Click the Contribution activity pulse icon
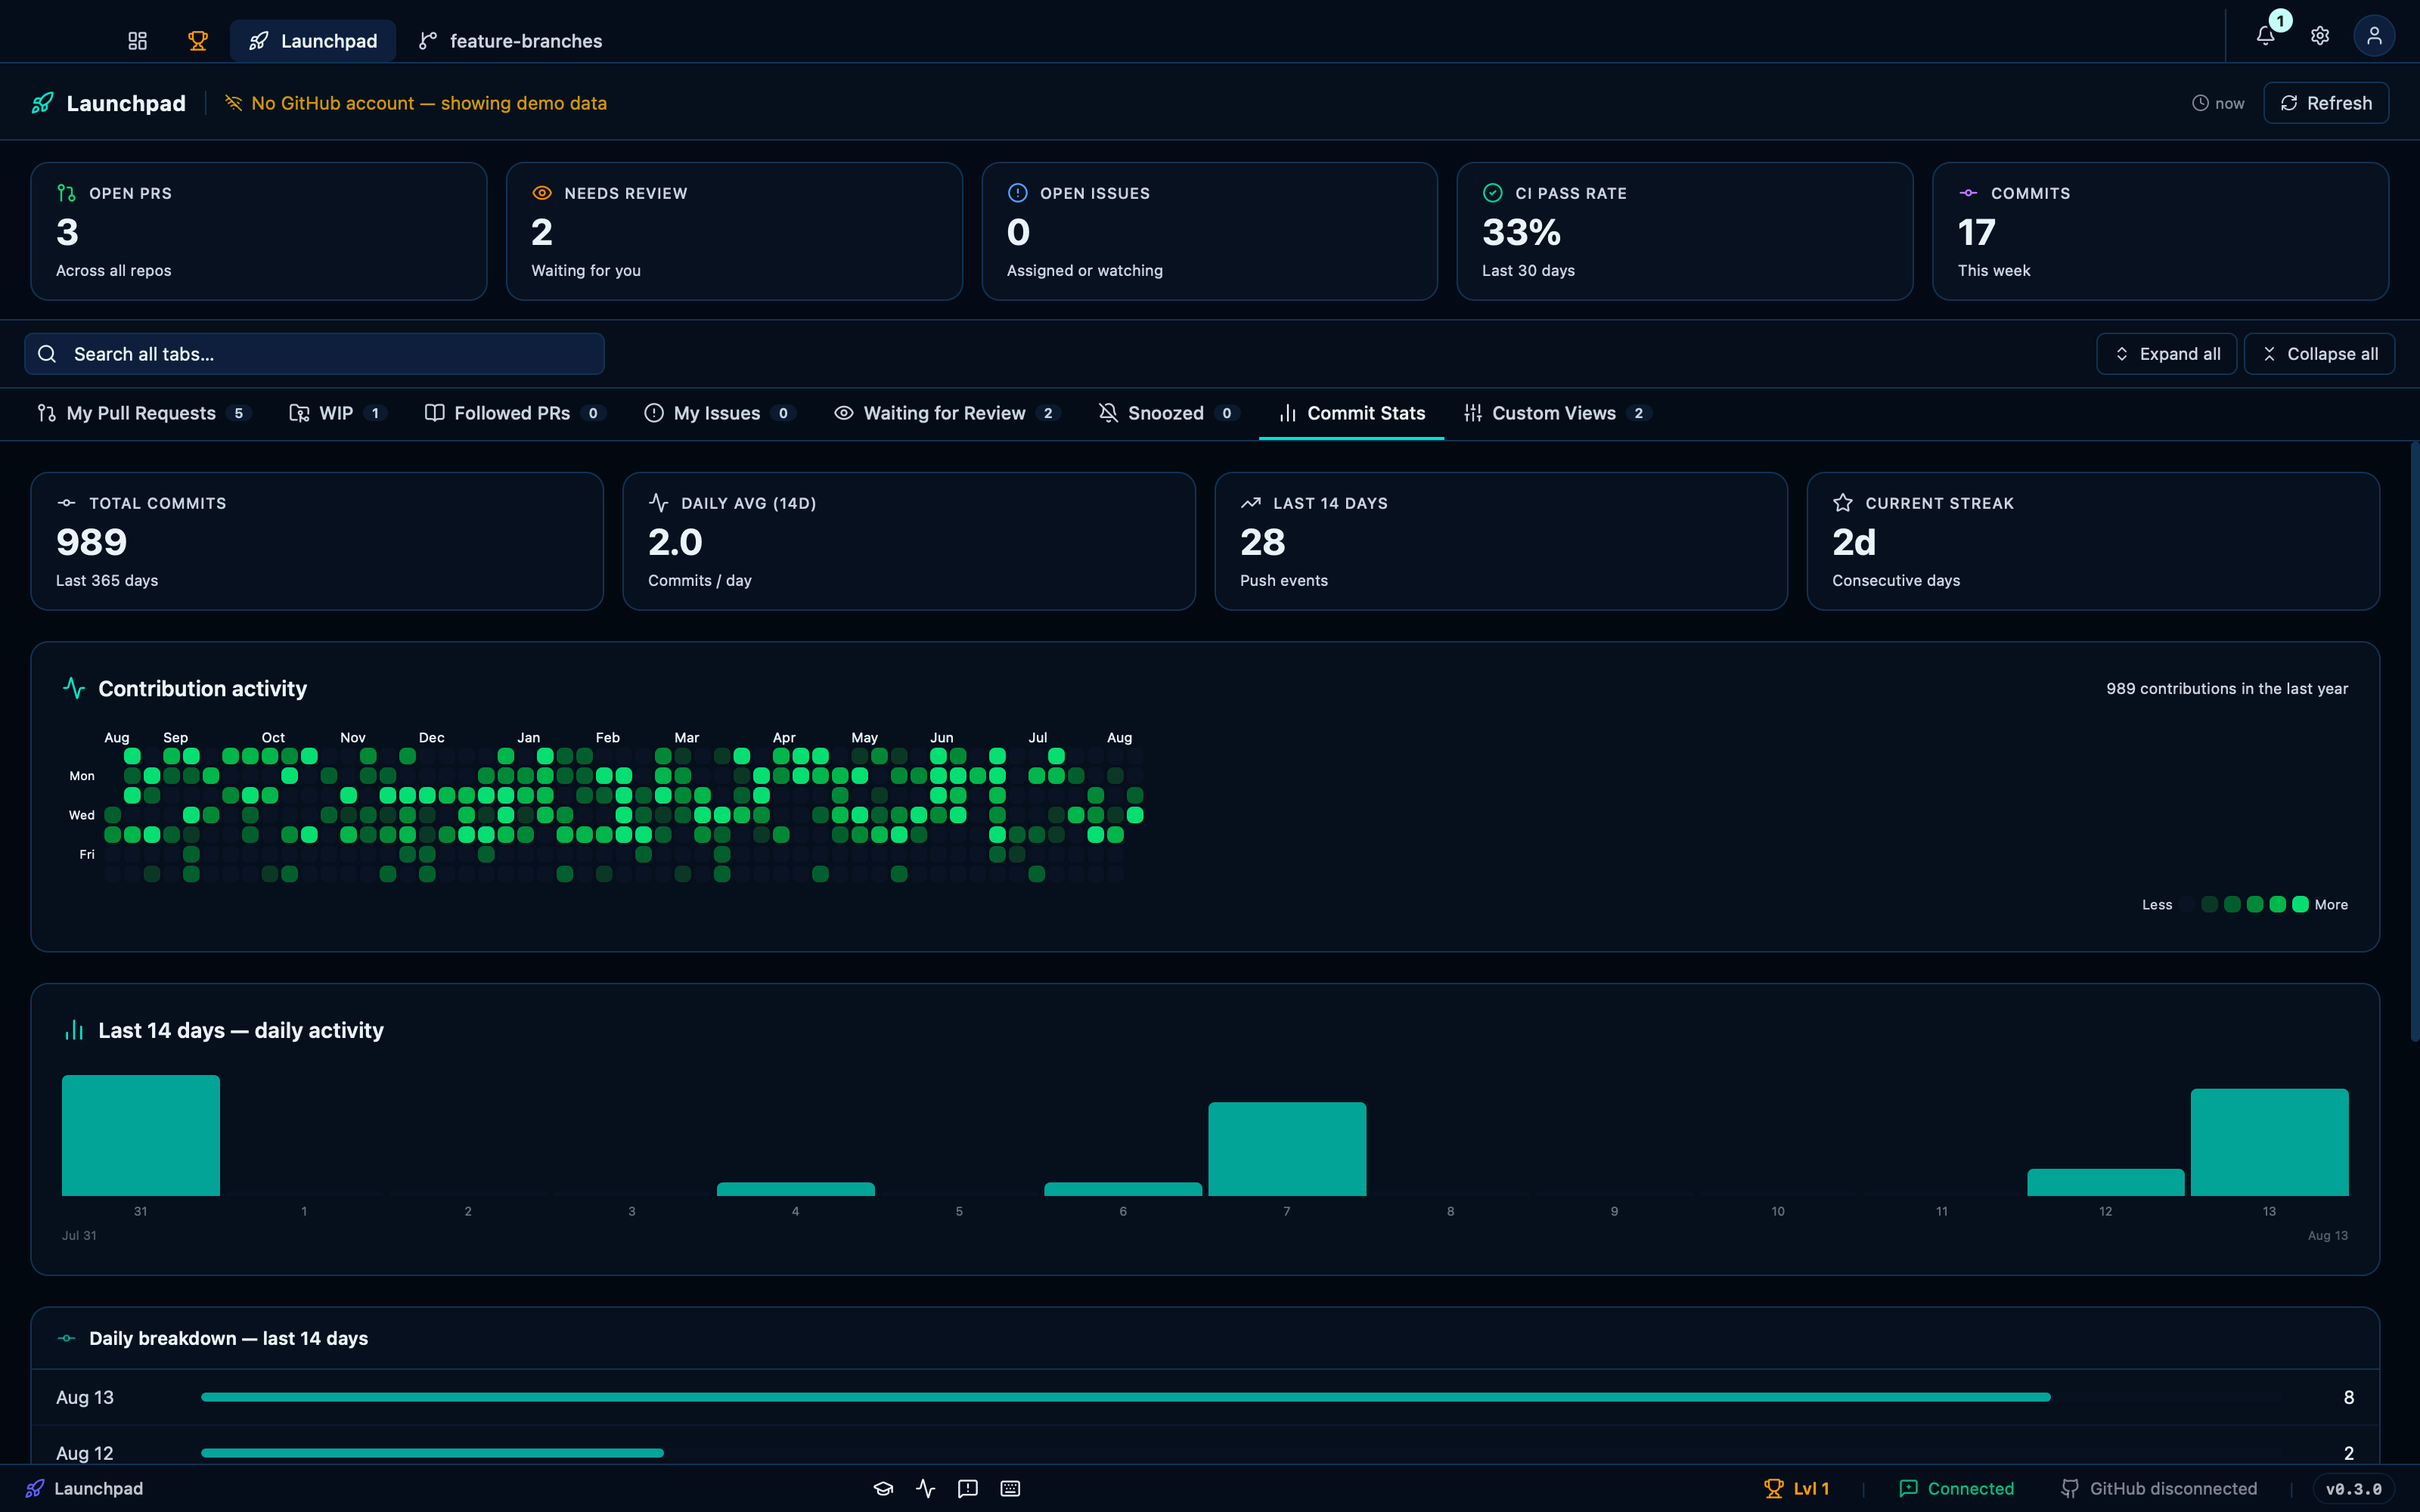Screen dimensions: 2420x1512 coord(74,688)
